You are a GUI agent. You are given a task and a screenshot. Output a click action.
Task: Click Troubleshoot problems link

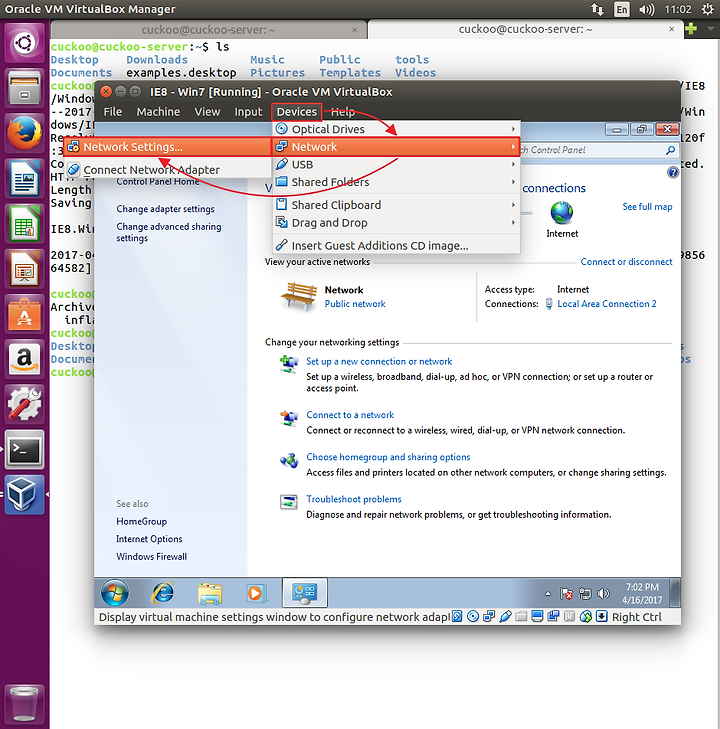click(x=354, y=499)
